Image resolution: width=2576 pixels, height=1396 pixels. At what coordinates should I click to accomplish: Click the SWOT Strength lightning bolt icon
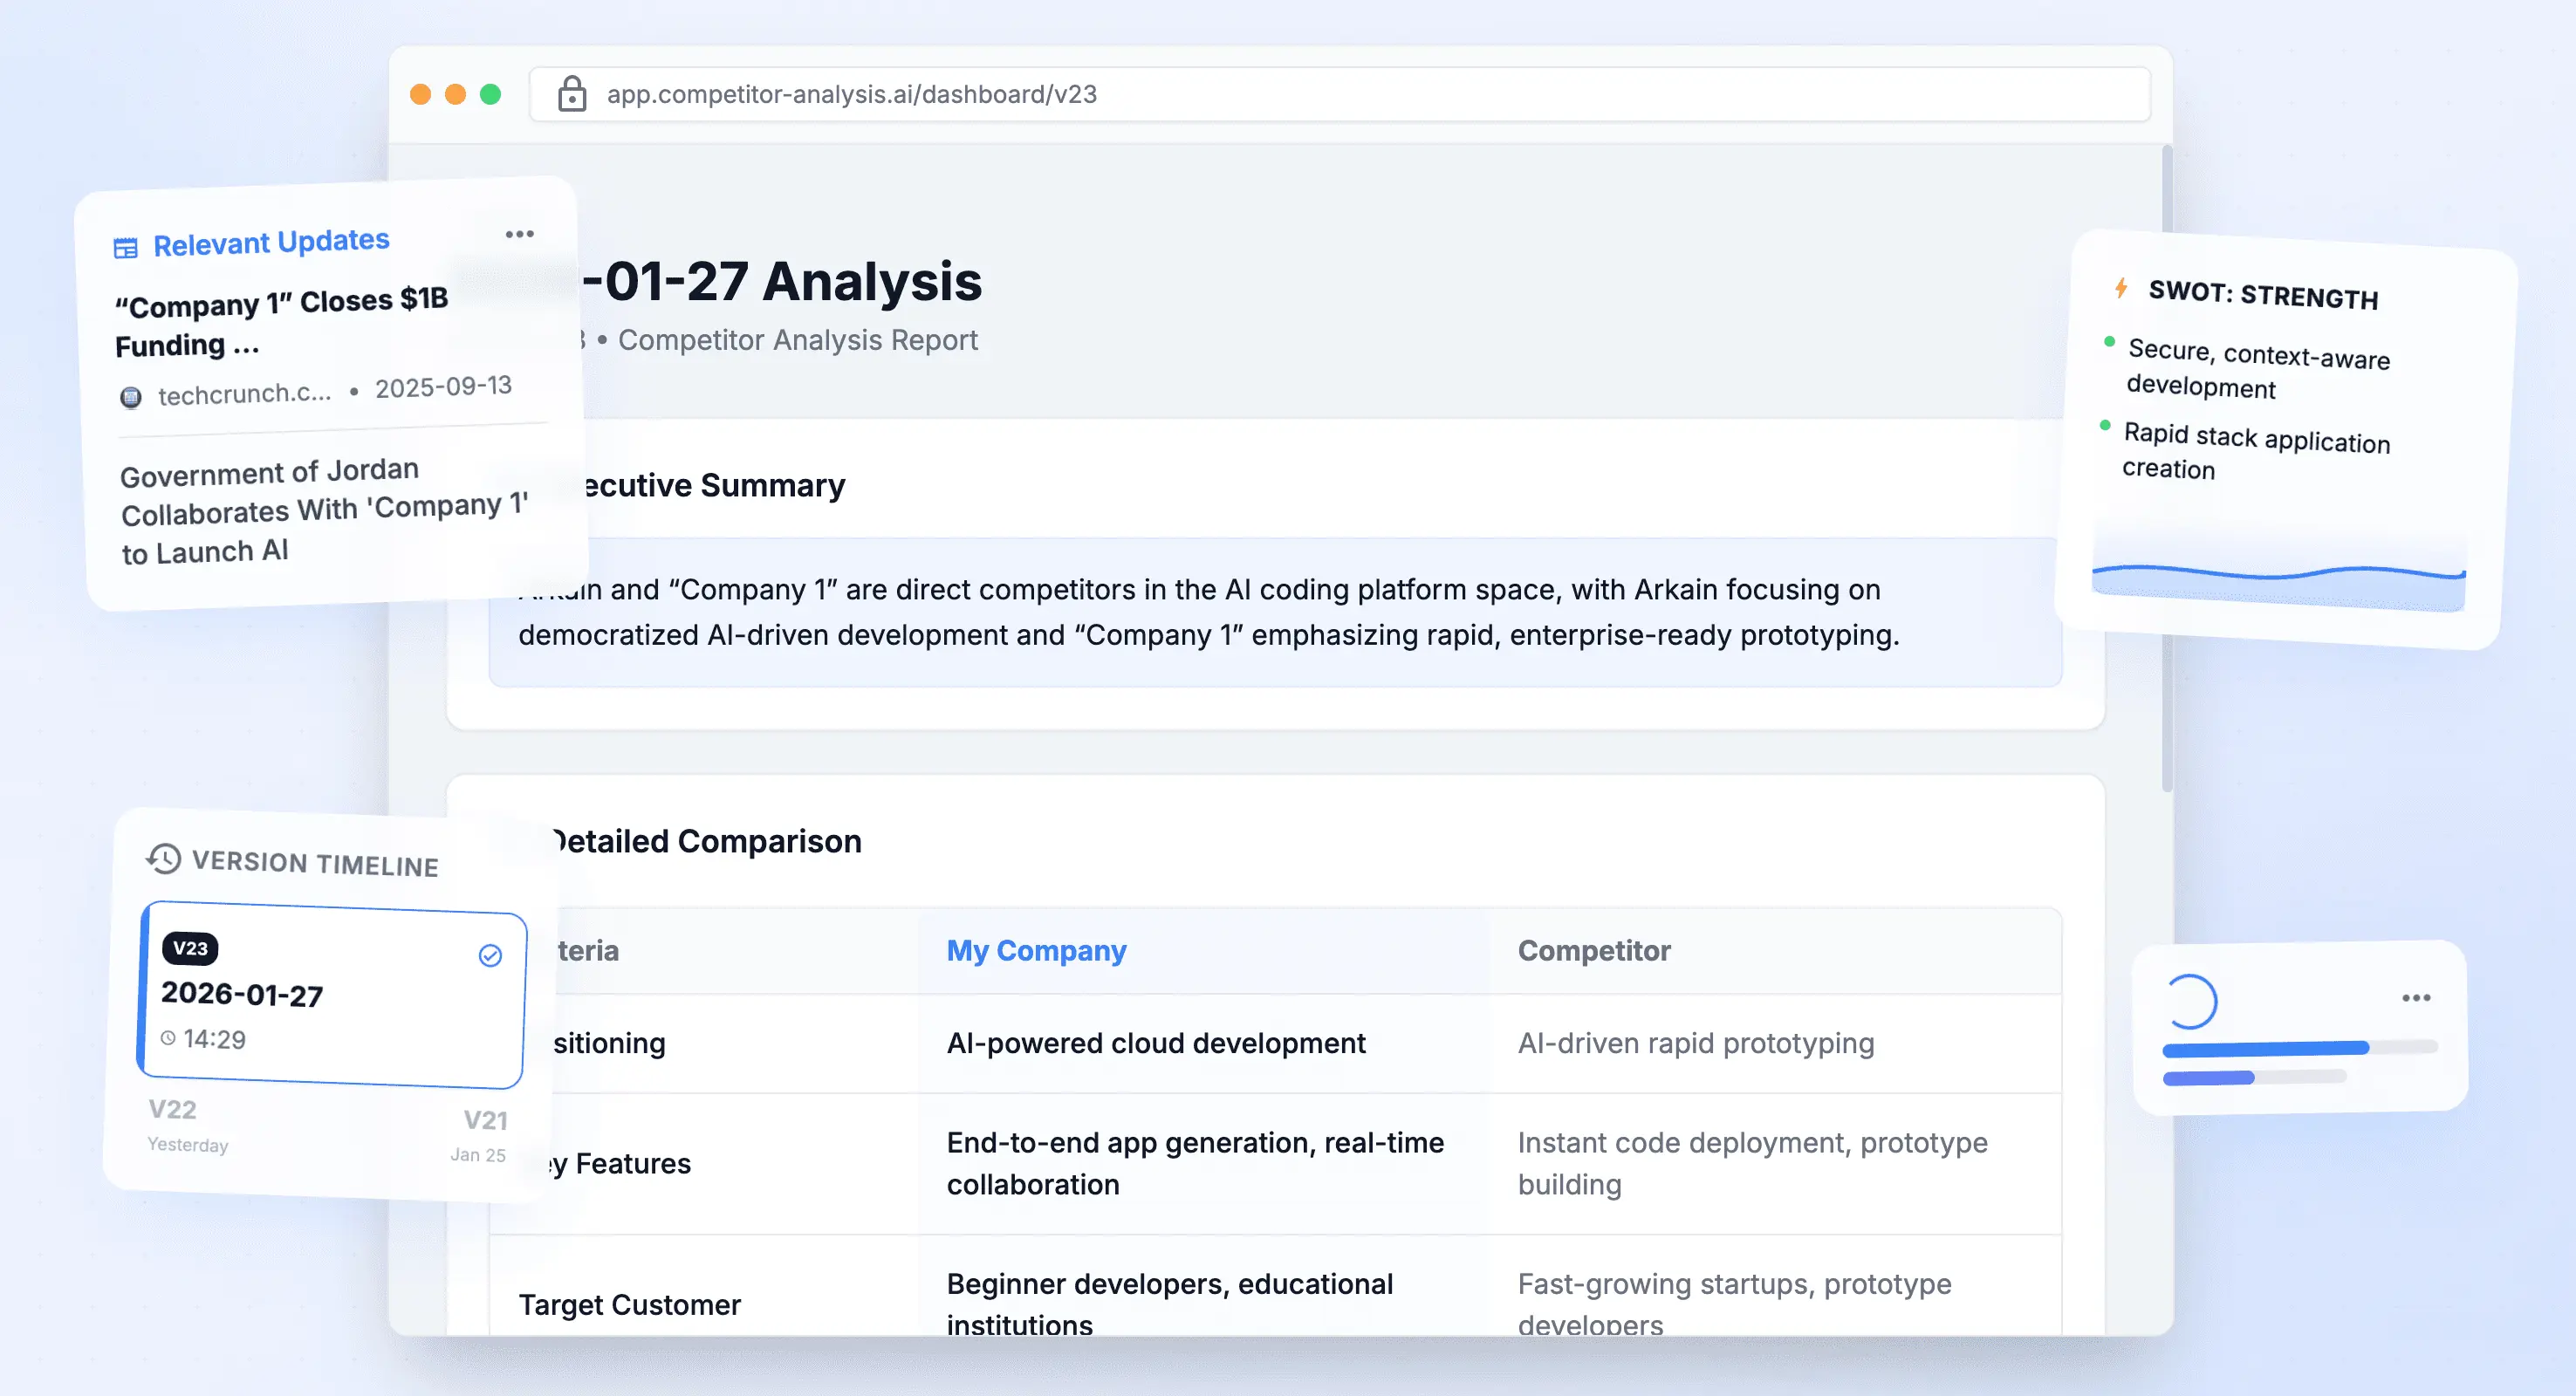pyautogui.click(x=2121, y=288)
